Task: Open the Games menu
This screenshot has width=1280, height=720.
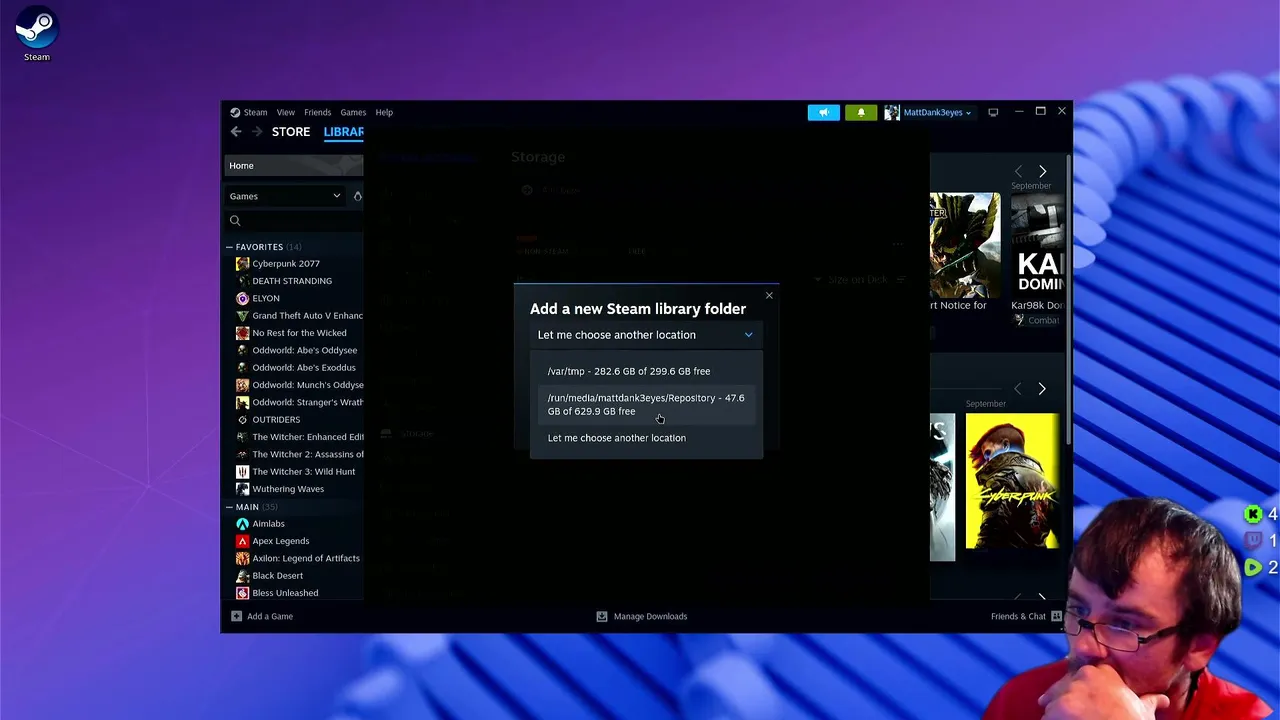Action: pos(353,112)
